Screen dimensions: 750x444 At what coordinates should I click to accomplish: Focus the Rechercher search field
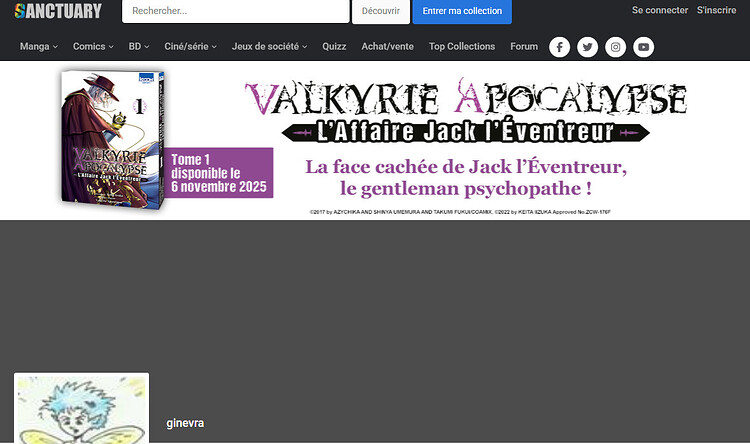(x=235, y=11)
